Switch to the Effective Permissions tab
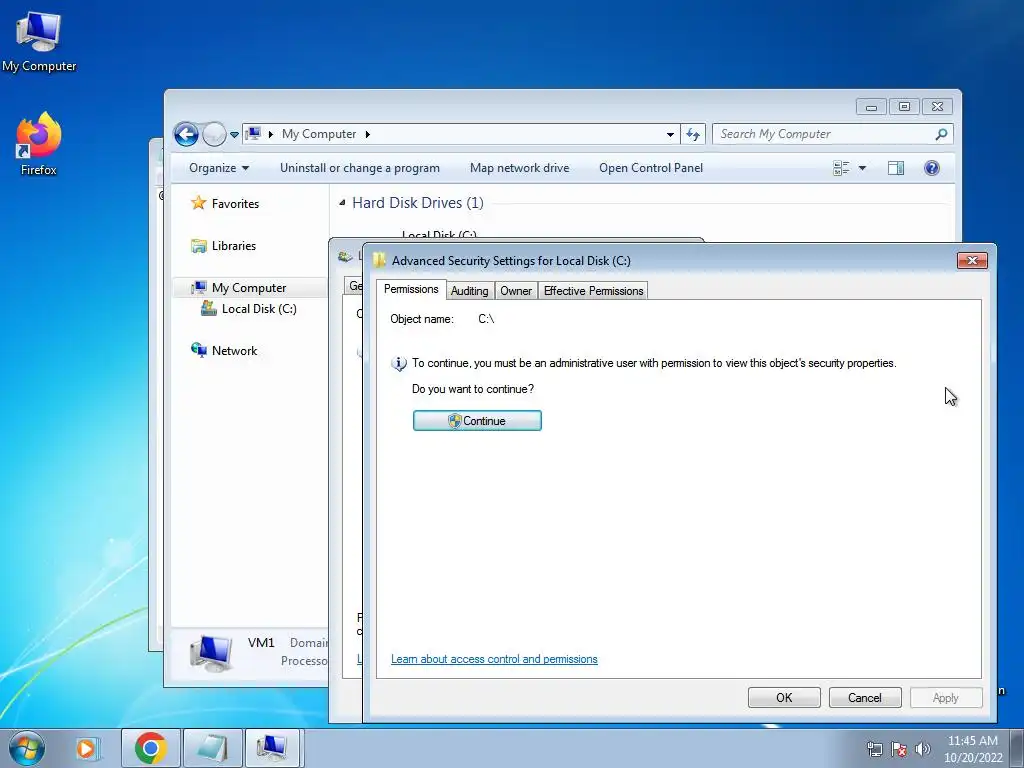1024x768 pixels. [593, 291]
